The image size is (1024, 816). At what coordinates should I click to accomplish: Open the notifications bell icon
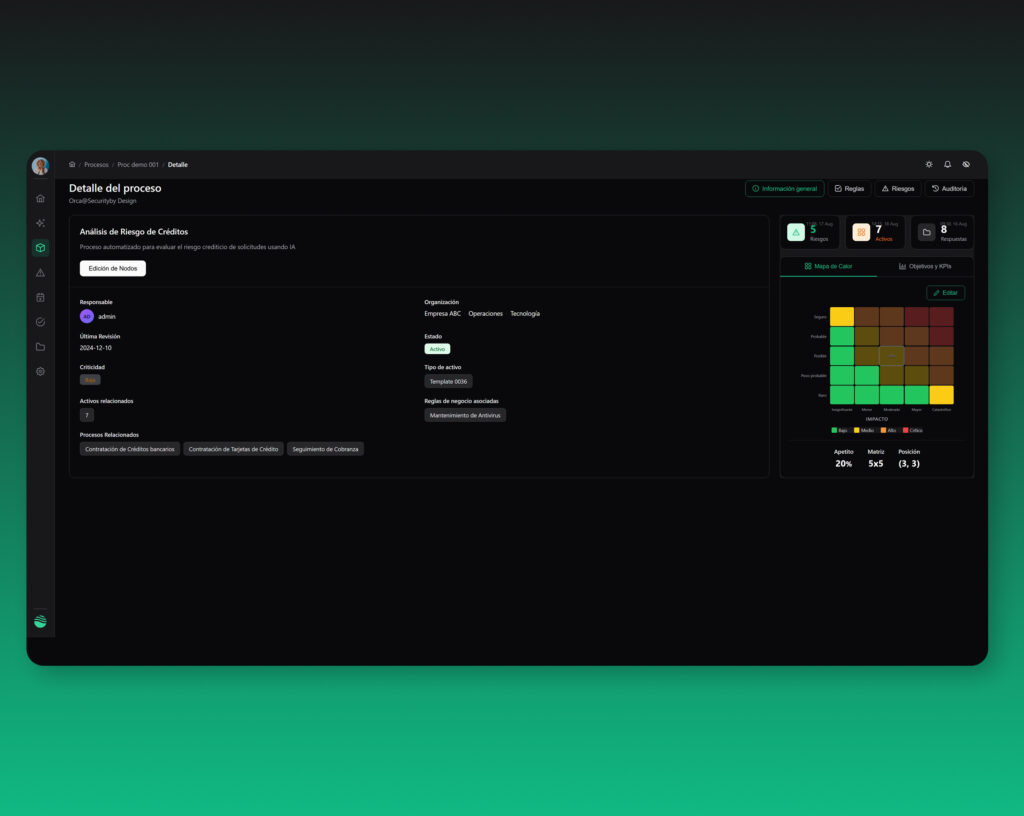(948, 165)
